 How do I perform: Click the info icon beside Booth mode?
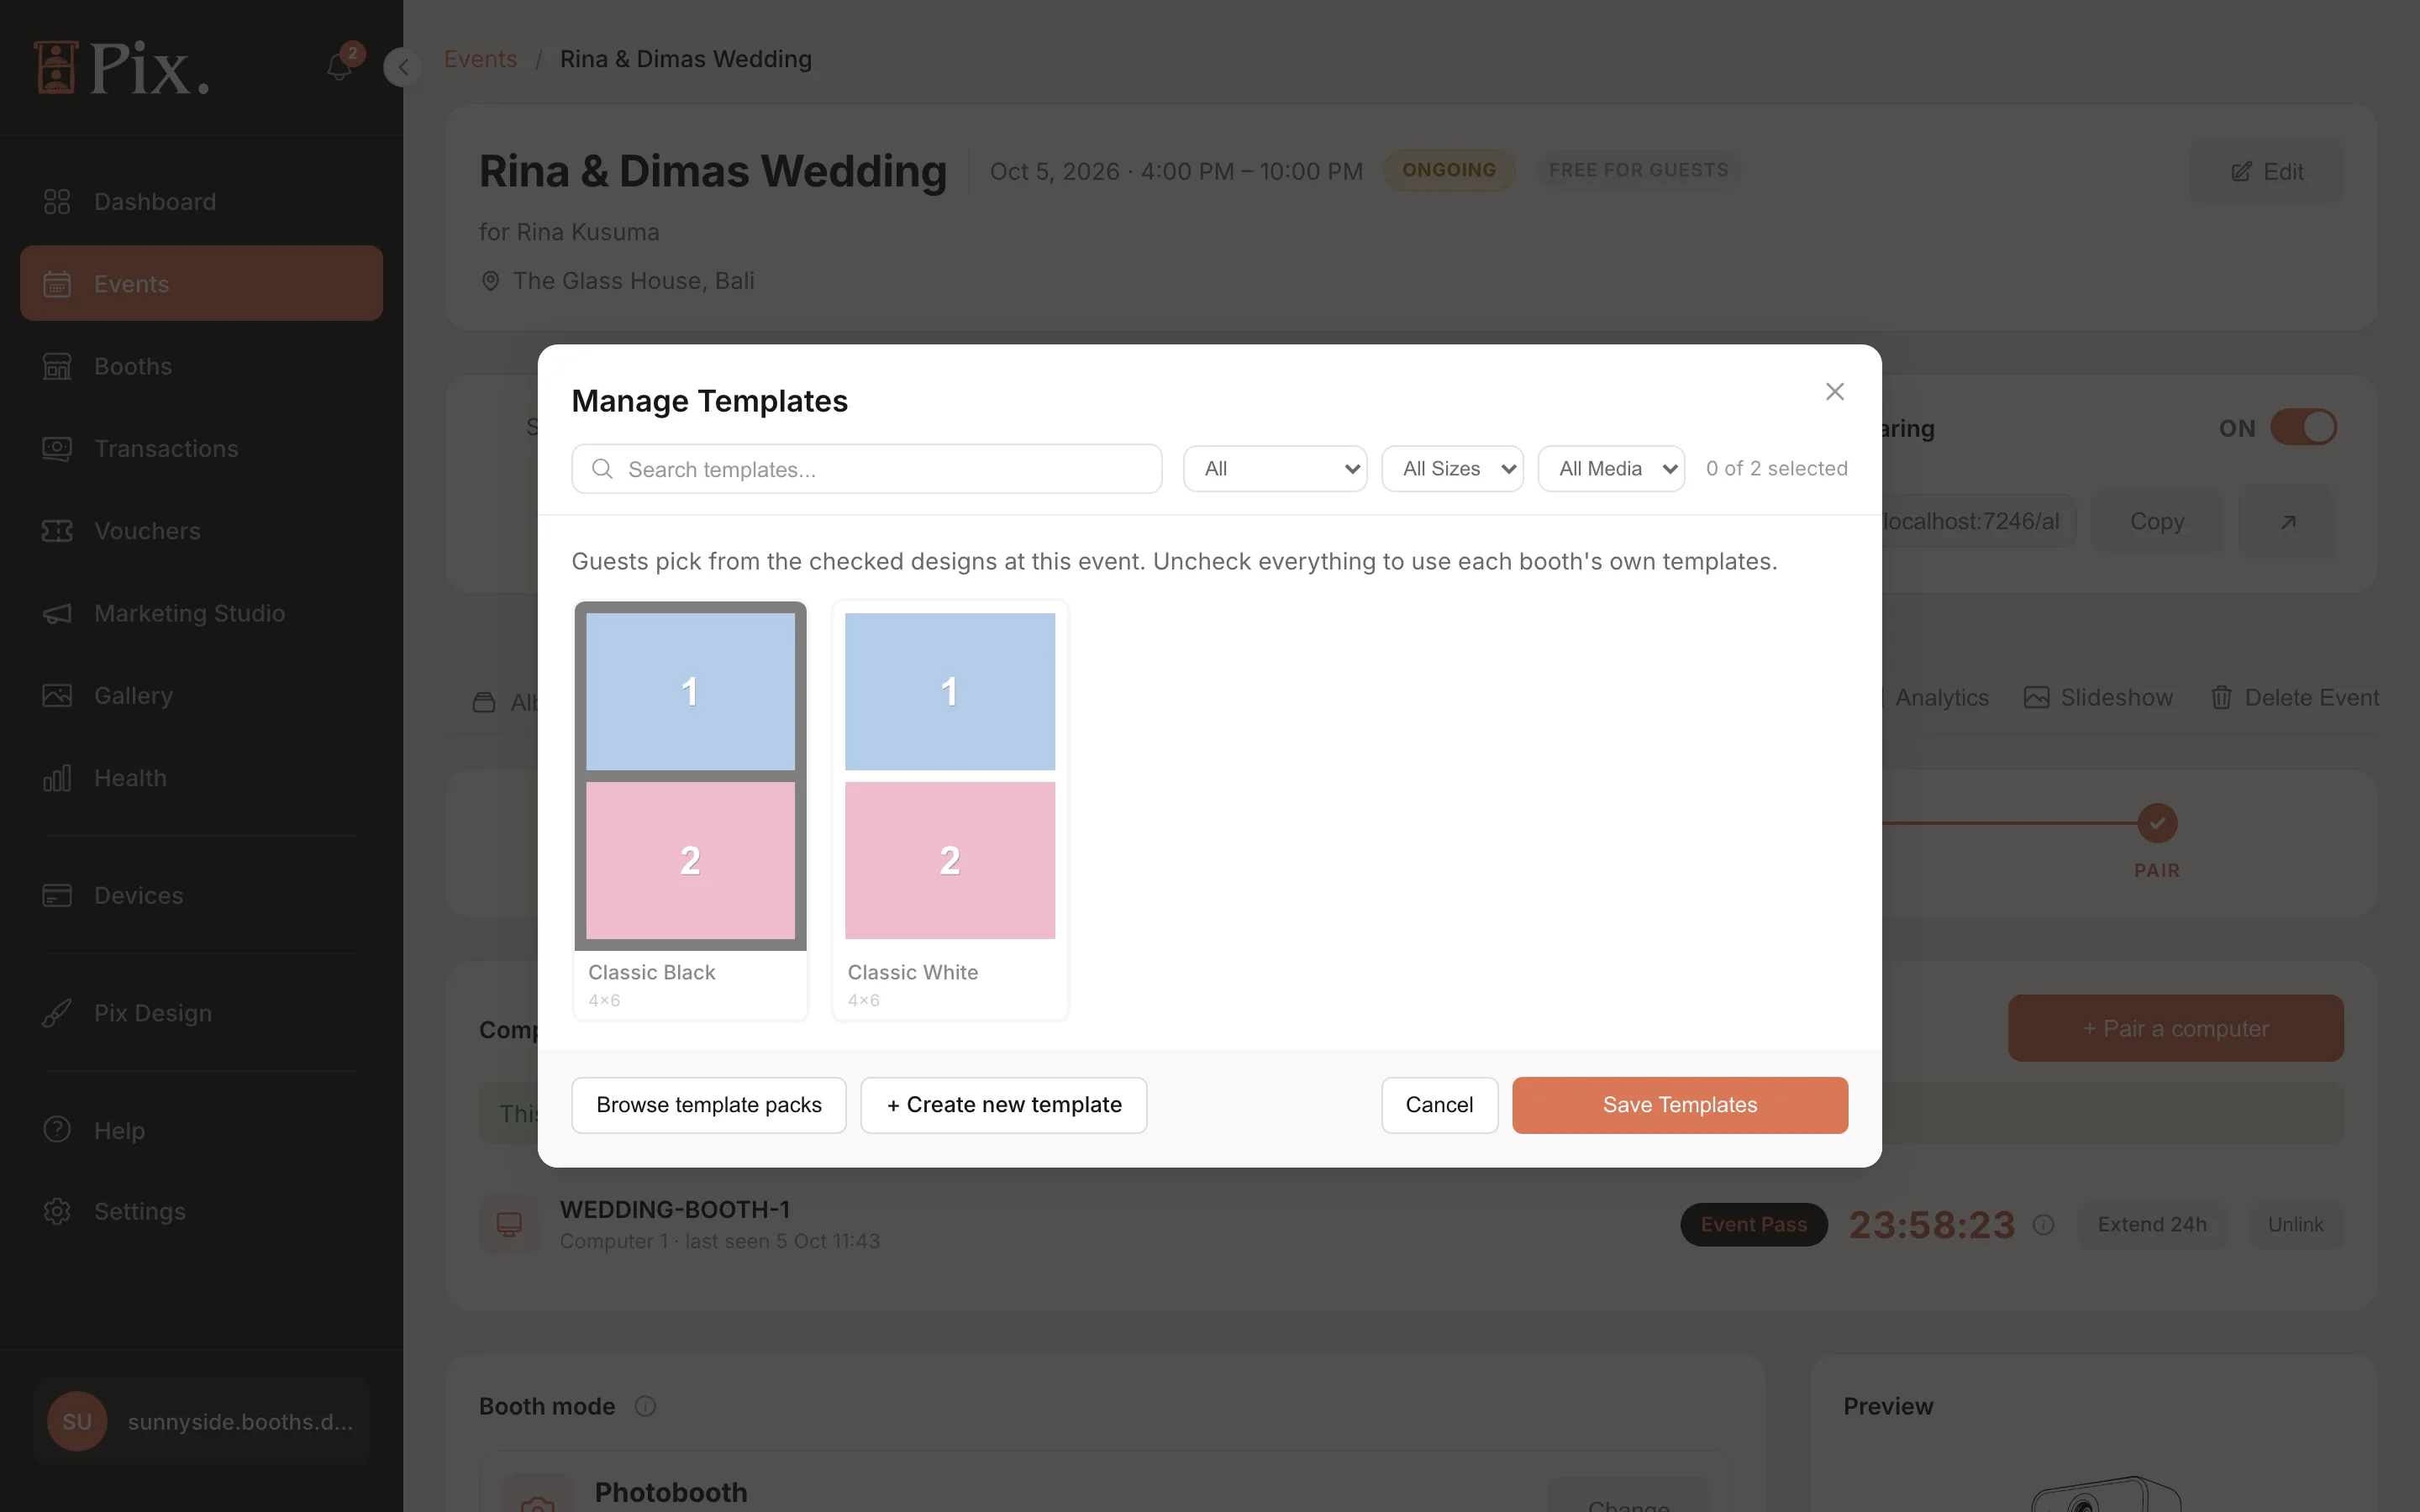click(x=645, y=1406)
